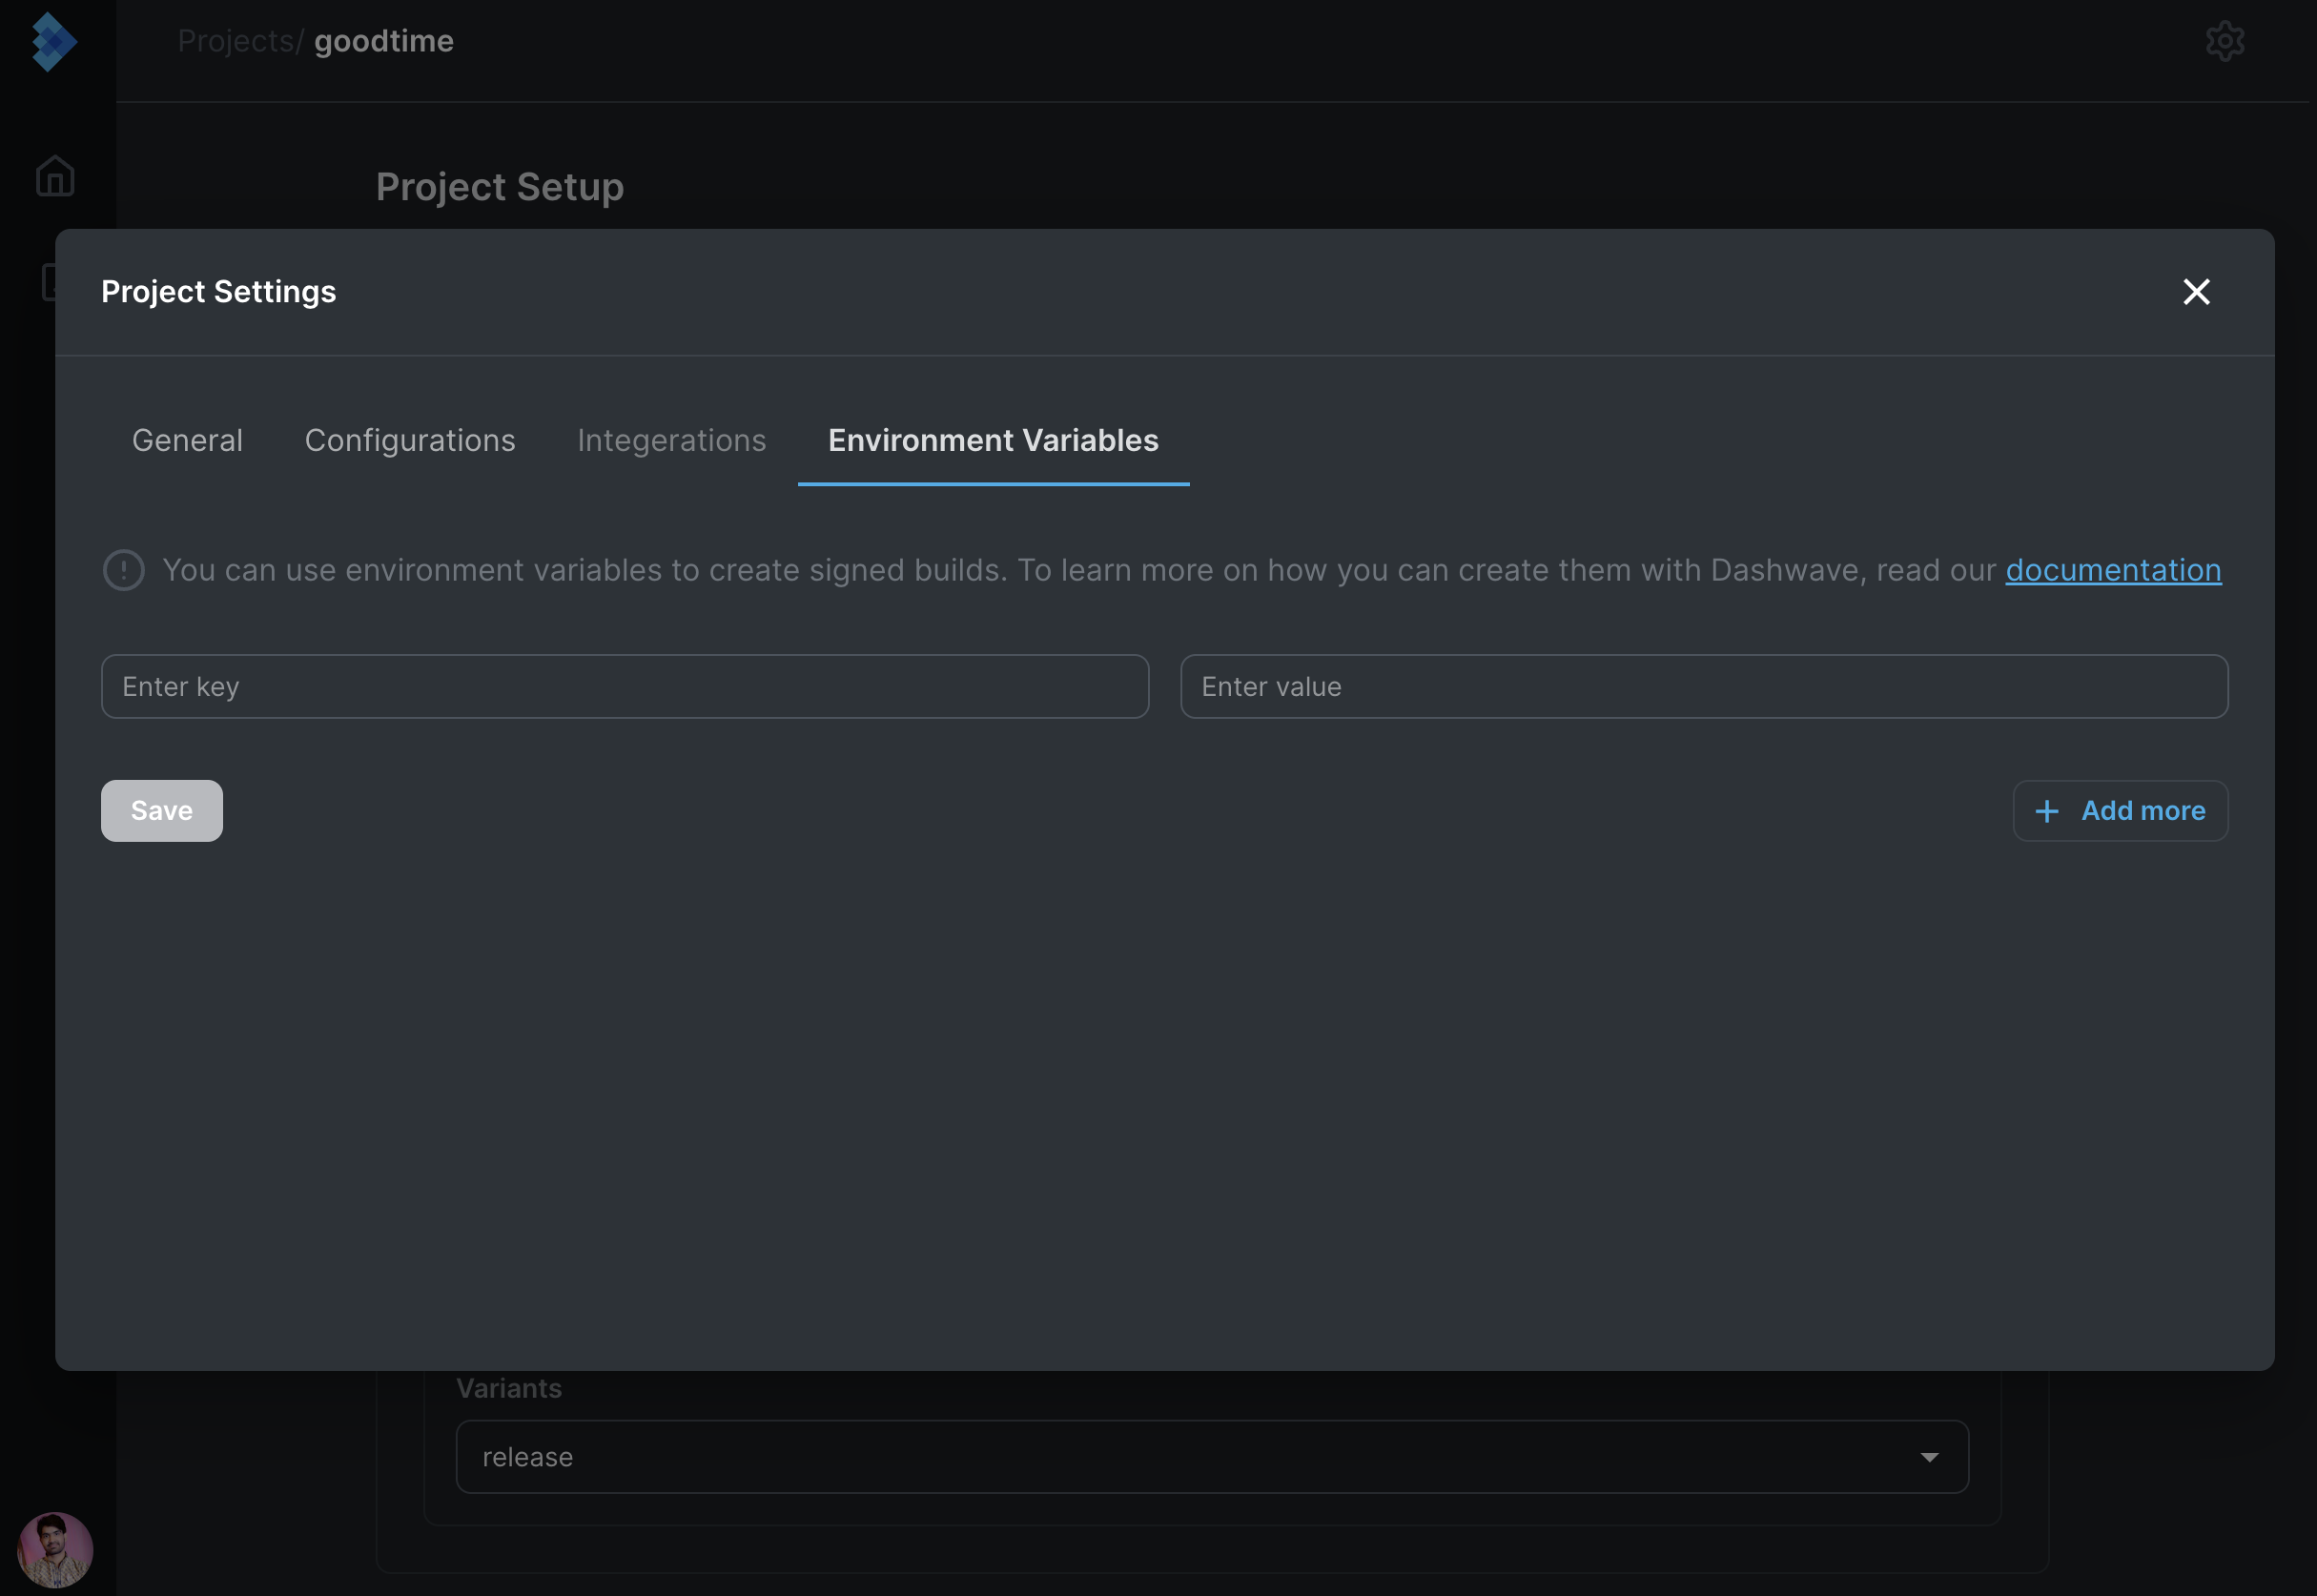Screen dimensions: 2317x1596
Task: Open the home icon in sidebar
Action: 55,176
